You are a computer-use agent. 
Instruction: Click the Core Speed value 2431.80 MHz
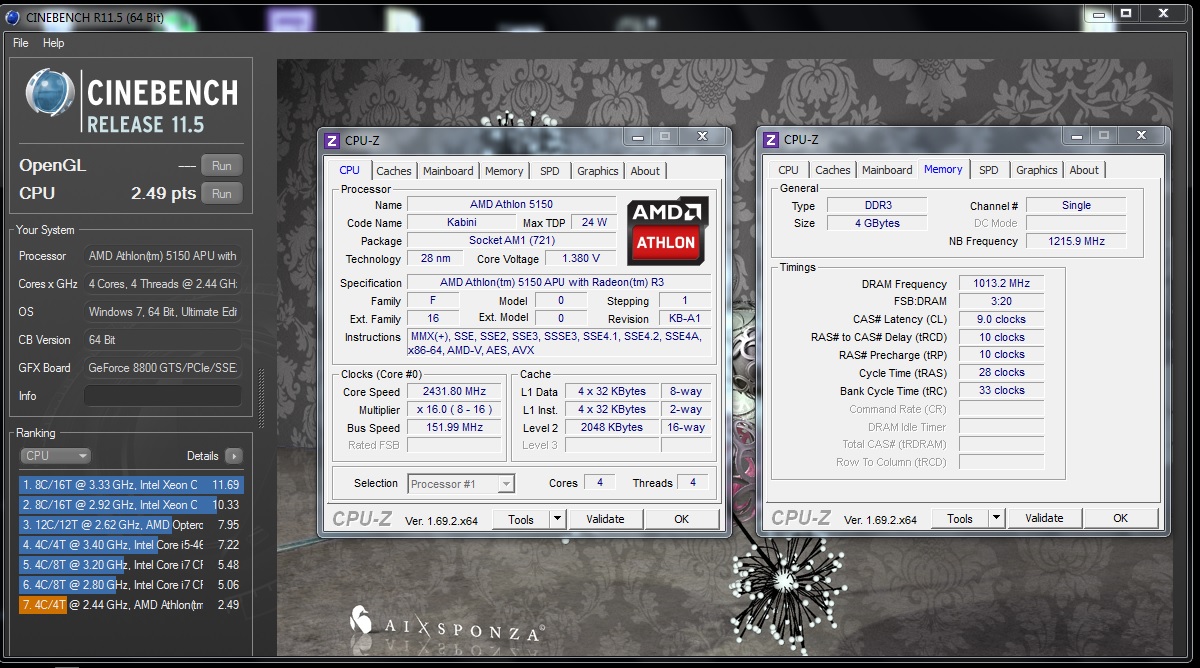coord(456,392)
